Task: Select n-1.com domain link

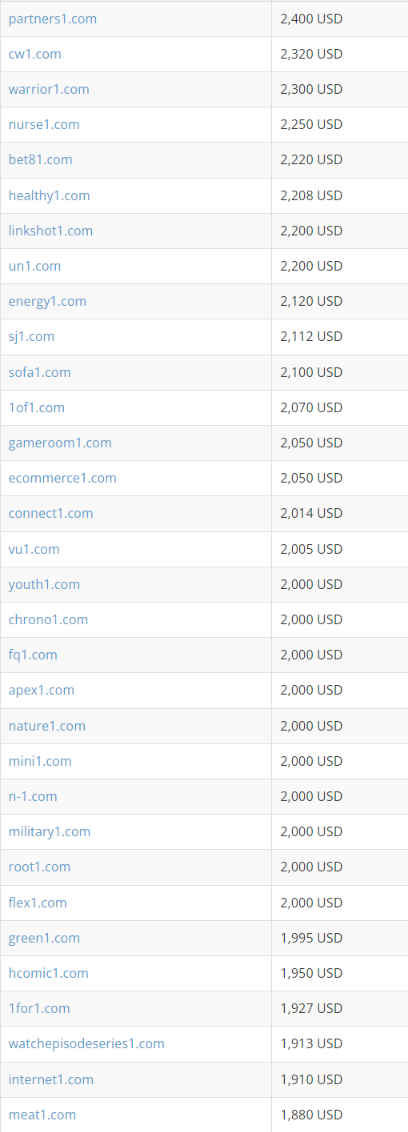Action: 32,796
